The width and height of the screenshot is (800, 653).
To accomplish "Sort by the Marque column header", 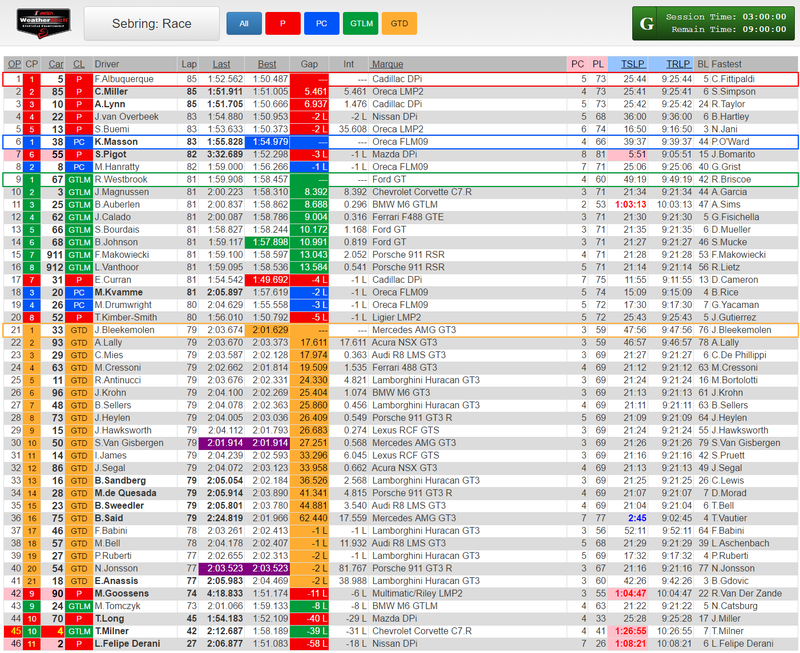I will point(387,64).
